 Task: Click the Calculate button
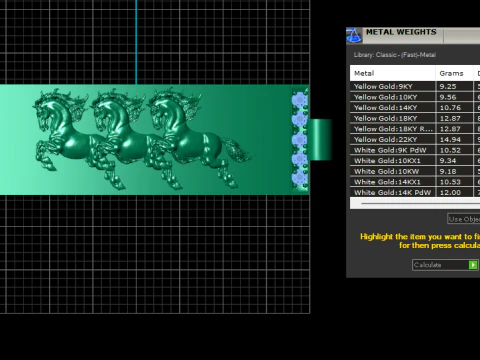(446, 265)
